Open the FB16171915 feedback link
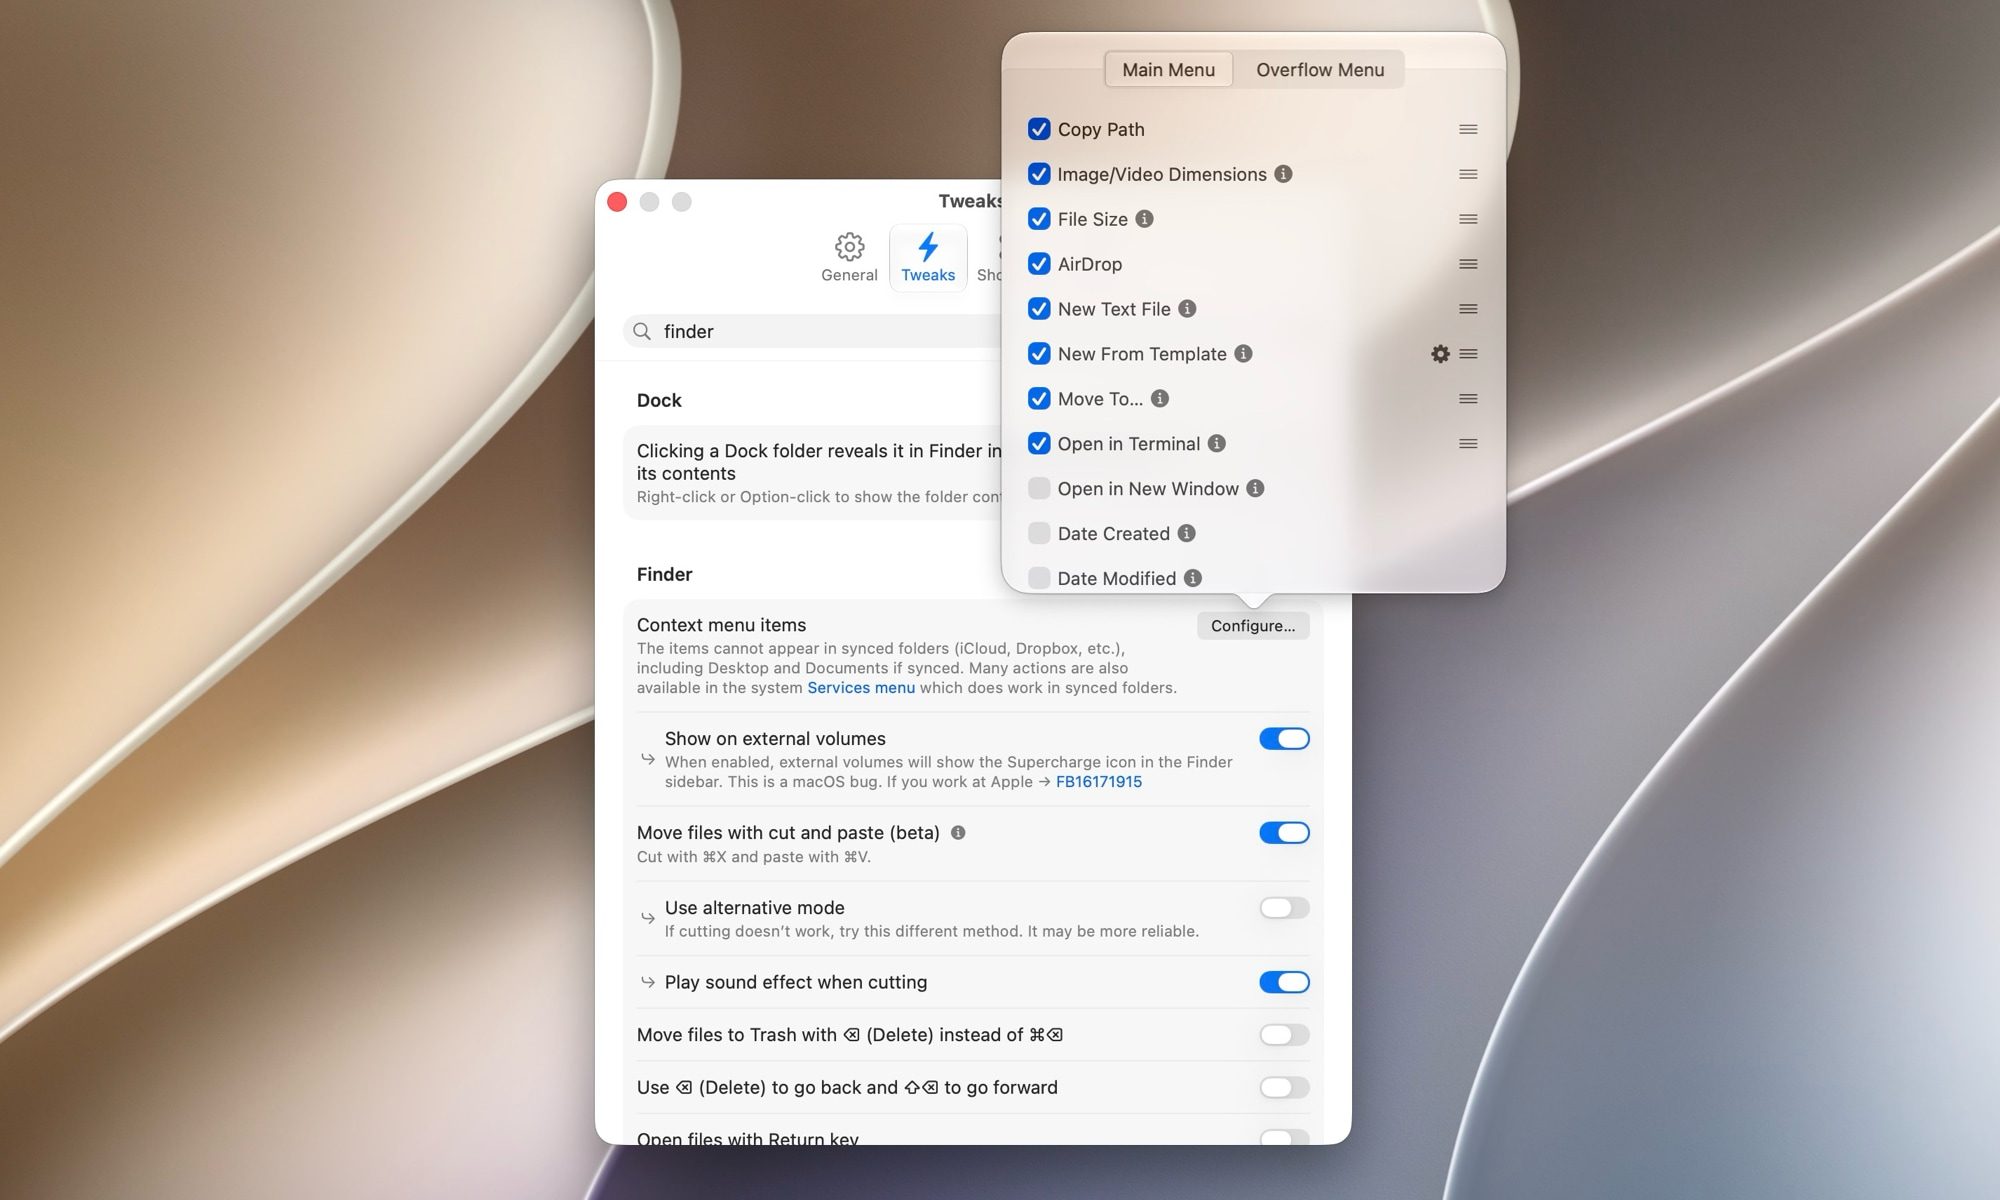 1099,782
